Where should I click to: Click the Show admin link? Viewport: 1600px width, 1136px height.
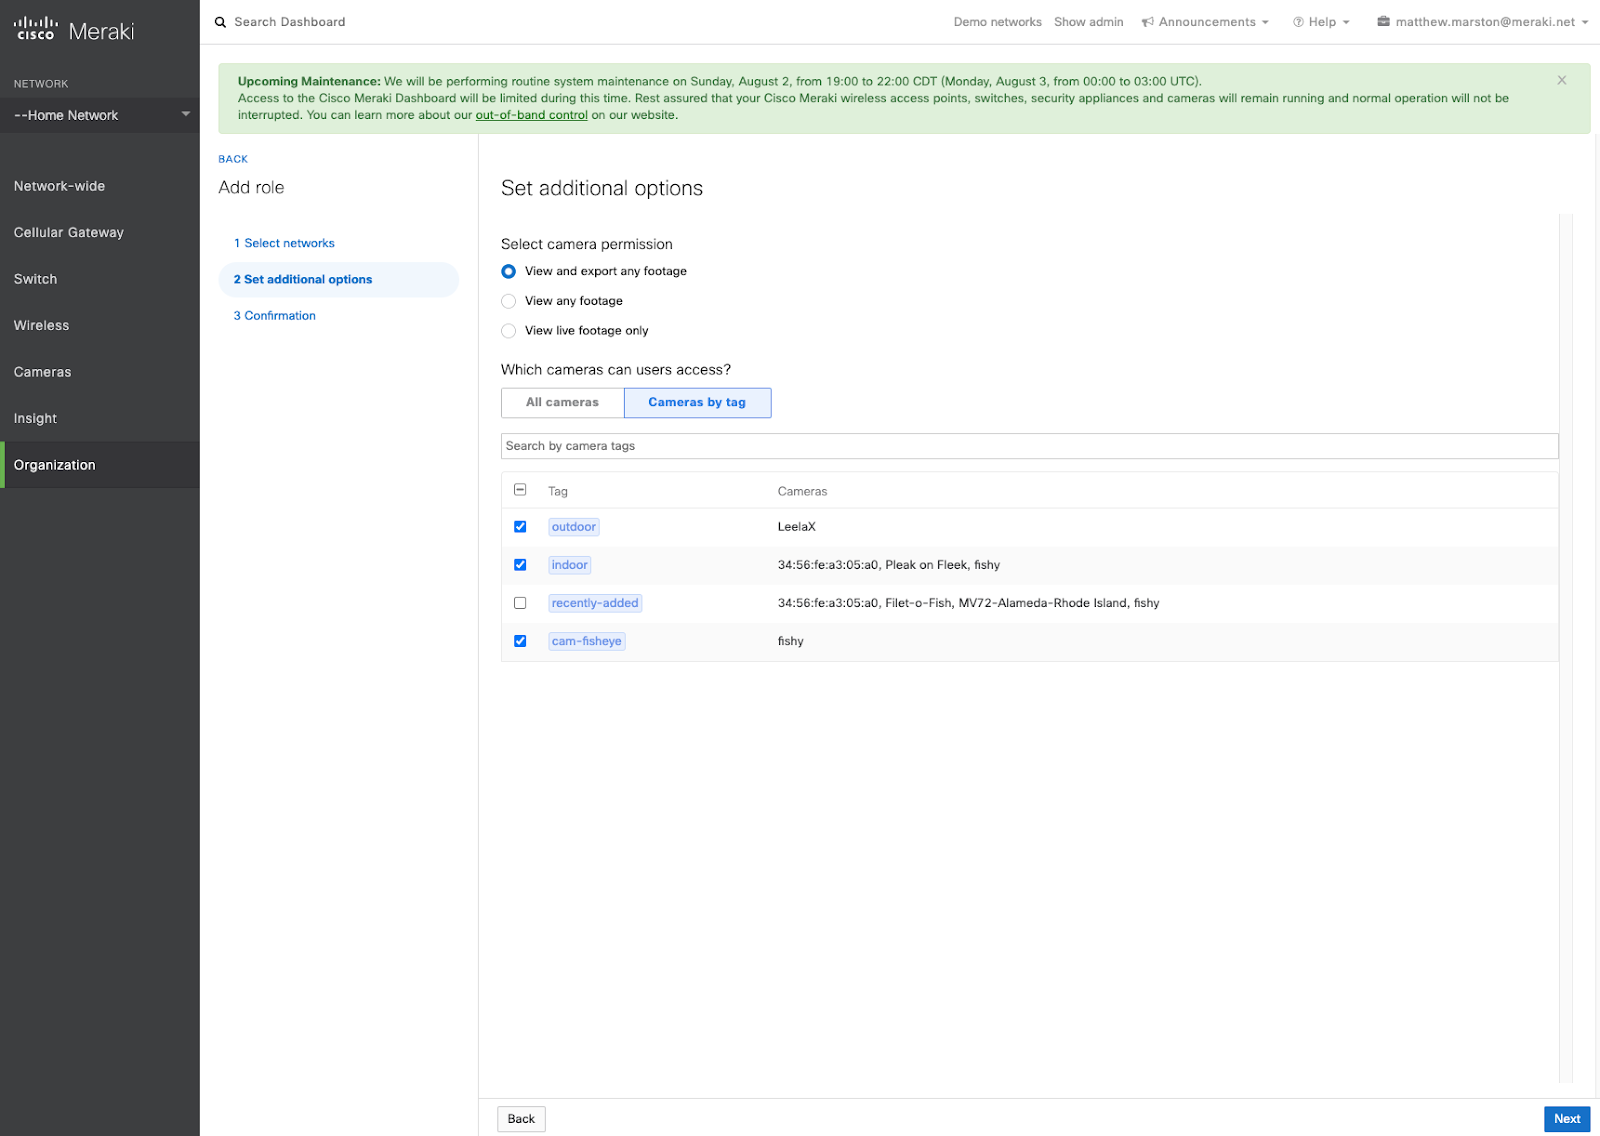[1089, 22]
